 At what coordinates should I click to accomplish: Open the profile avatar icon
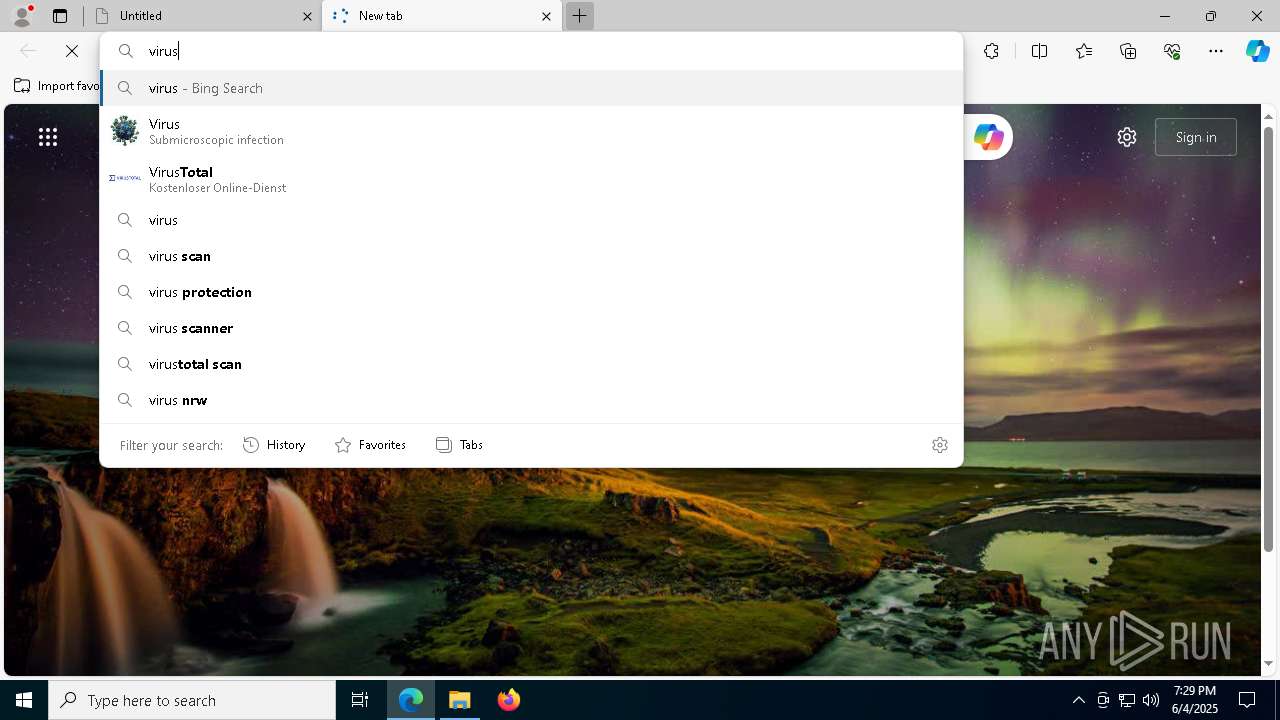tap(22, 16)
